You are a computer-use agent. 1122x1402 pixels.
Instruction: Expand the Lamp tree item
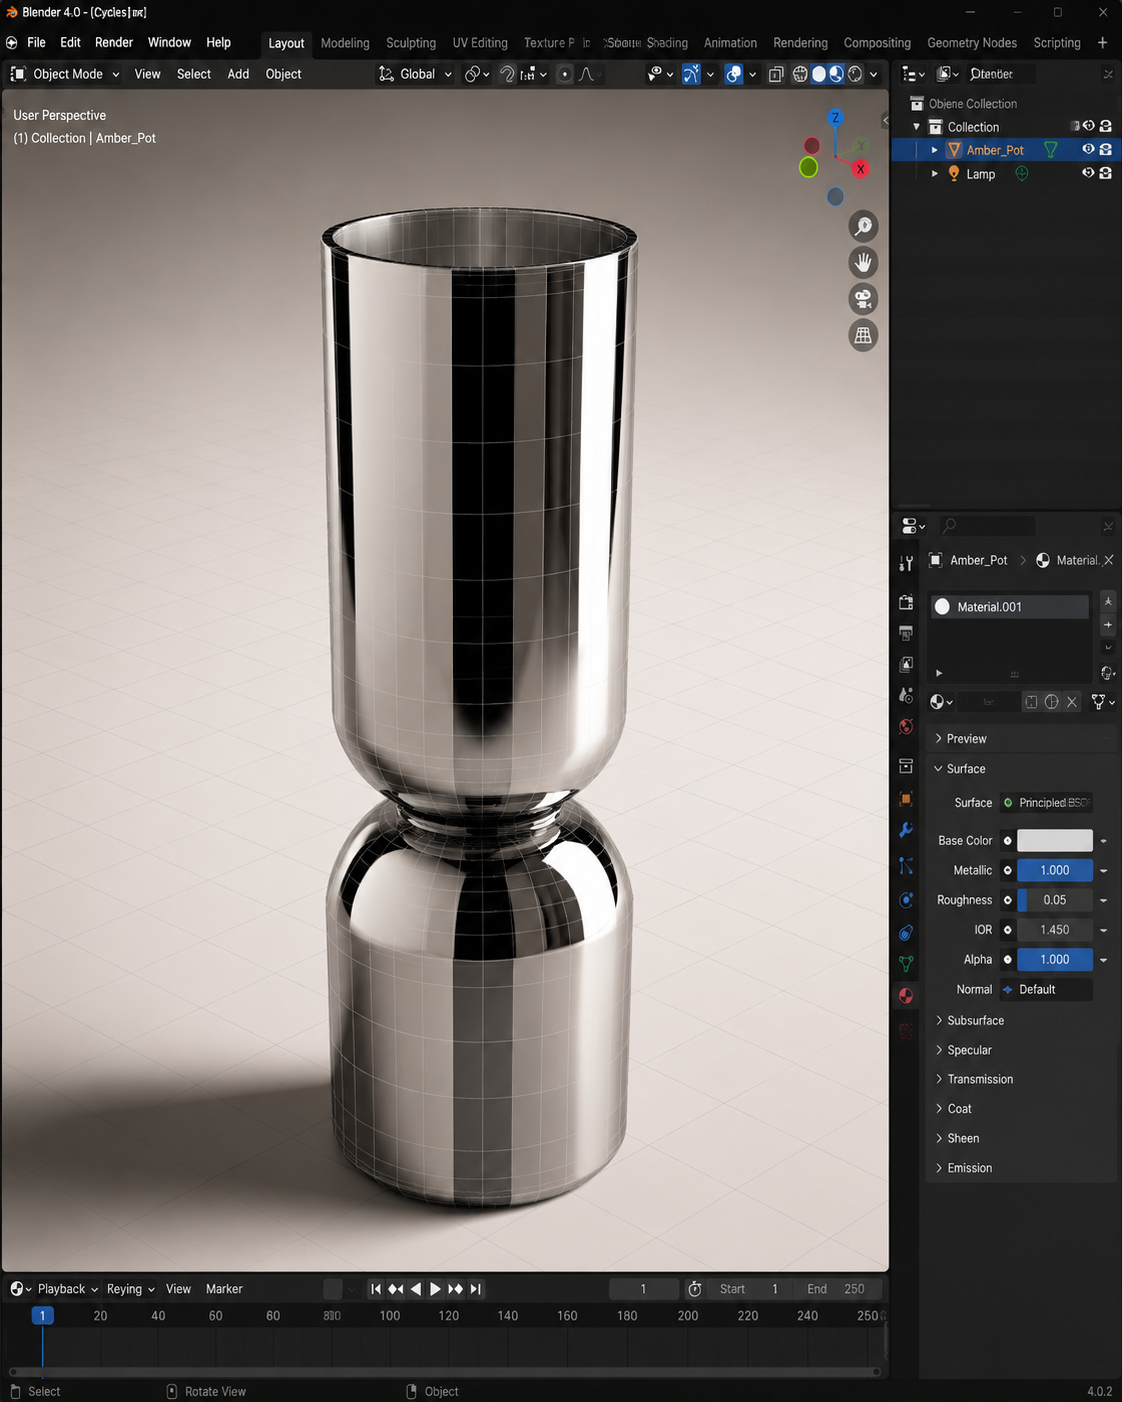[935, 174]
